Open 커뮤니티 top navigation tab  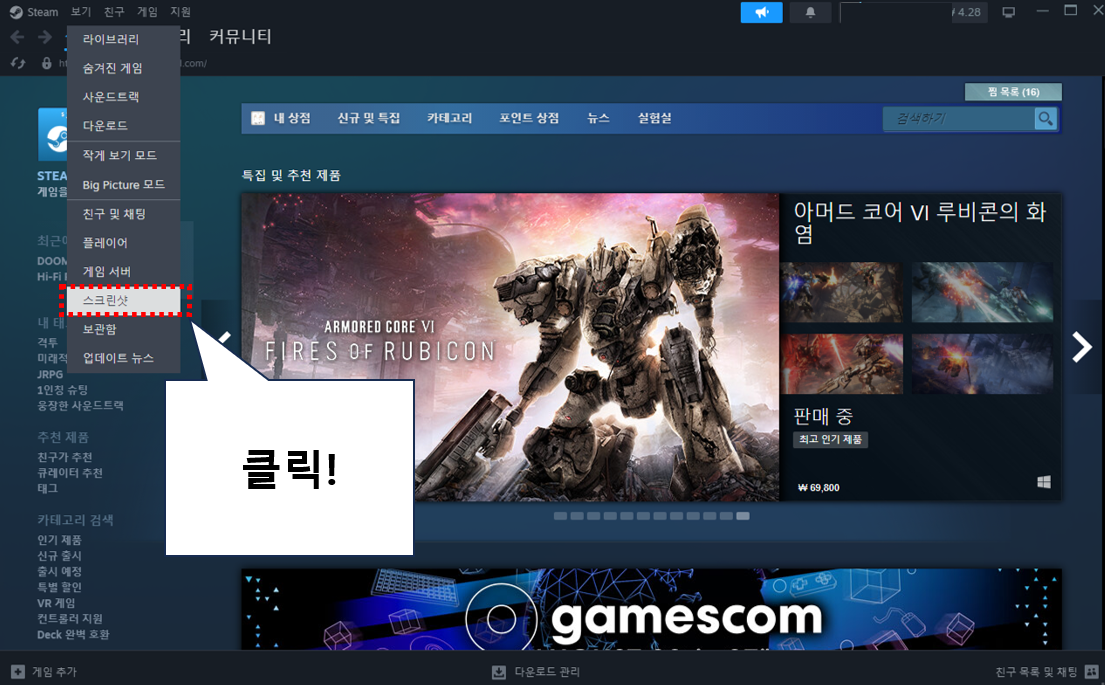pos(240,37)
